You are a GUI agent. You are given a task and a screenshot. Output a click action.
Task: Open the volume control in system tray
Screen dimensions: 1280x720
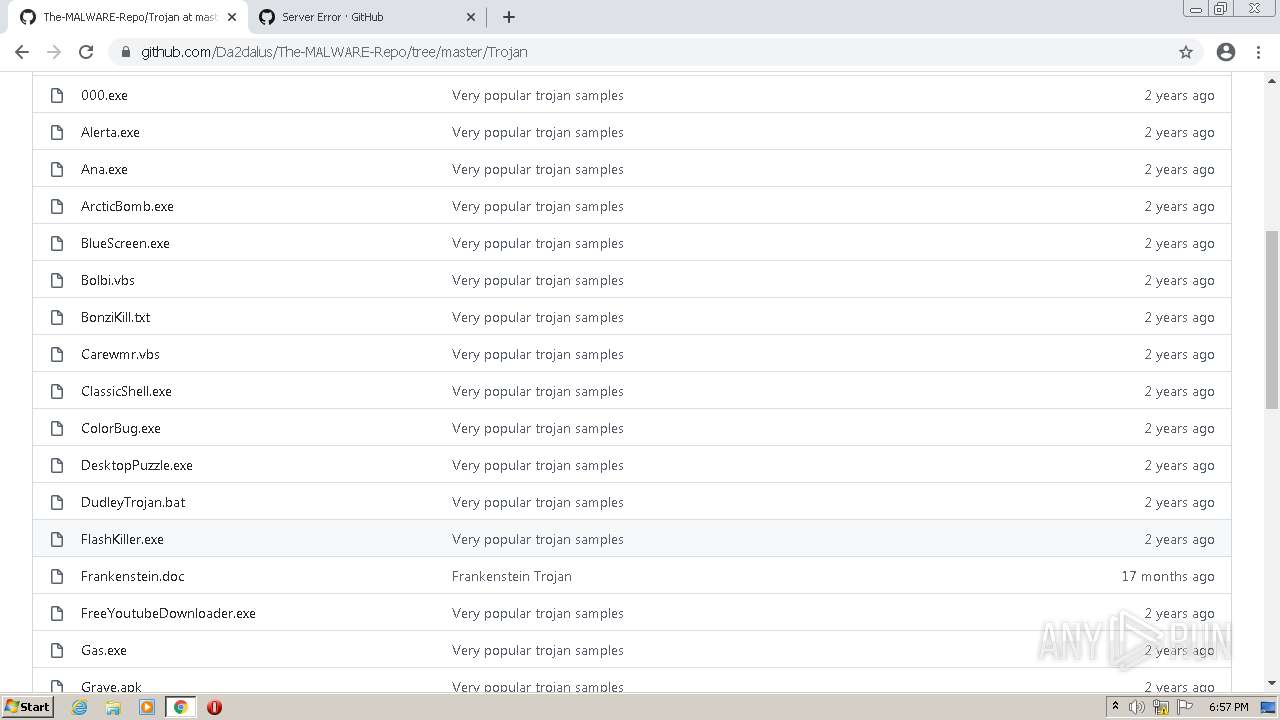coord(1137,707)
